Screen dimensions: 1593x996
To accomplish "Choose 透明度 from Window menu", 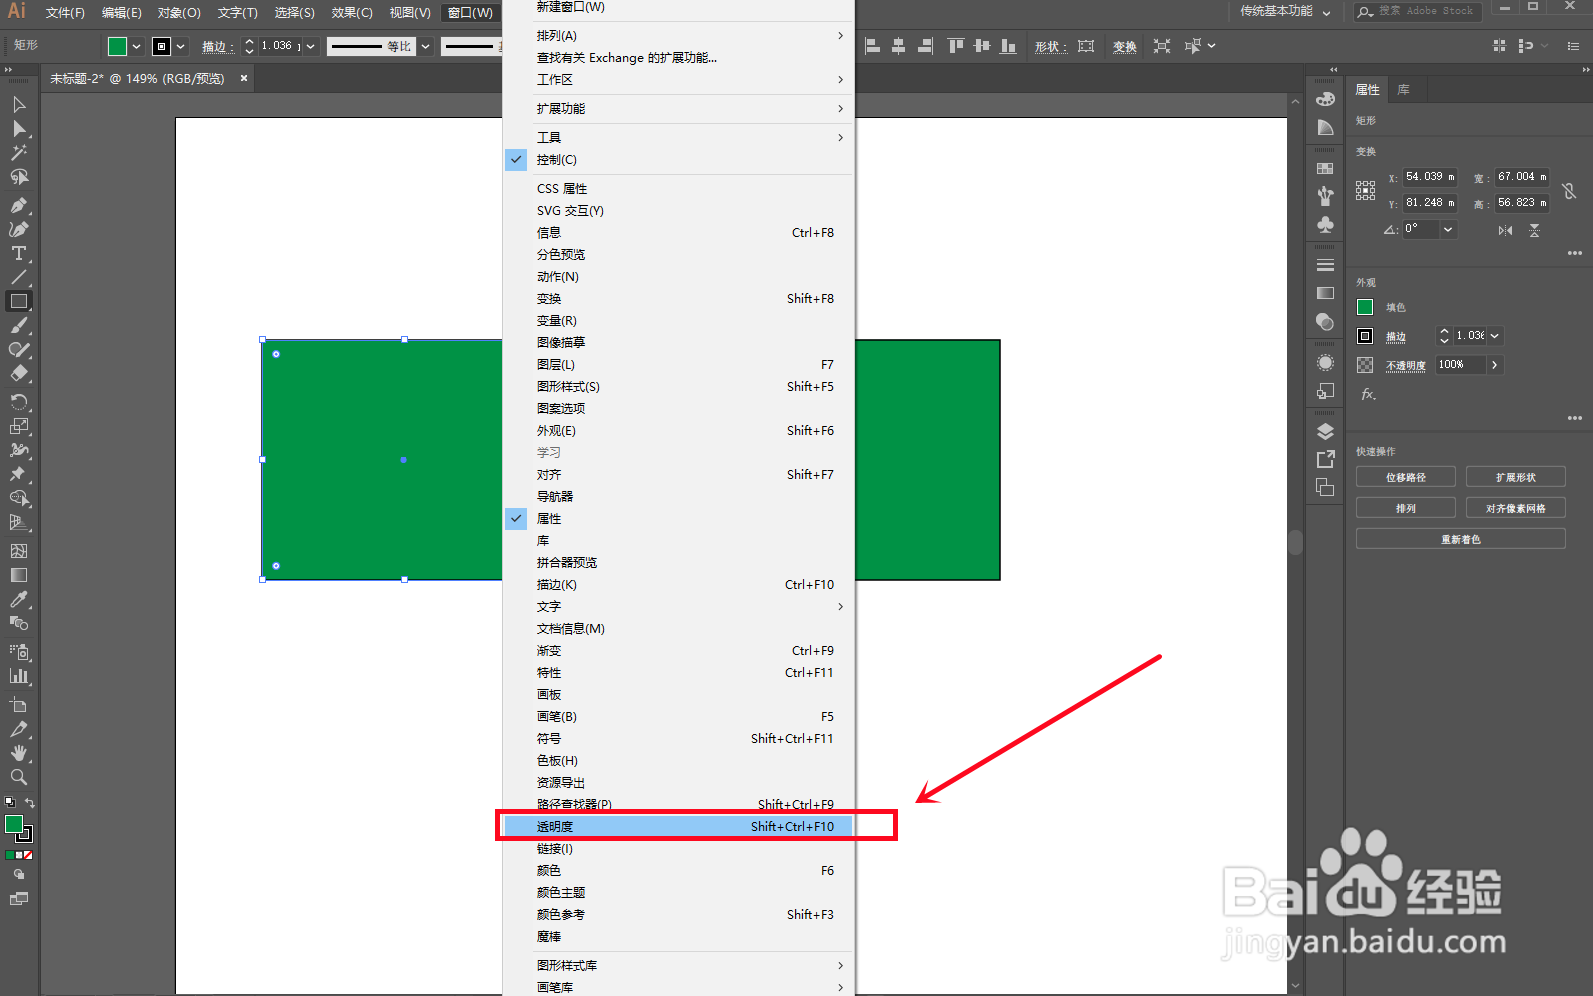I will click(x=679, y=827).
